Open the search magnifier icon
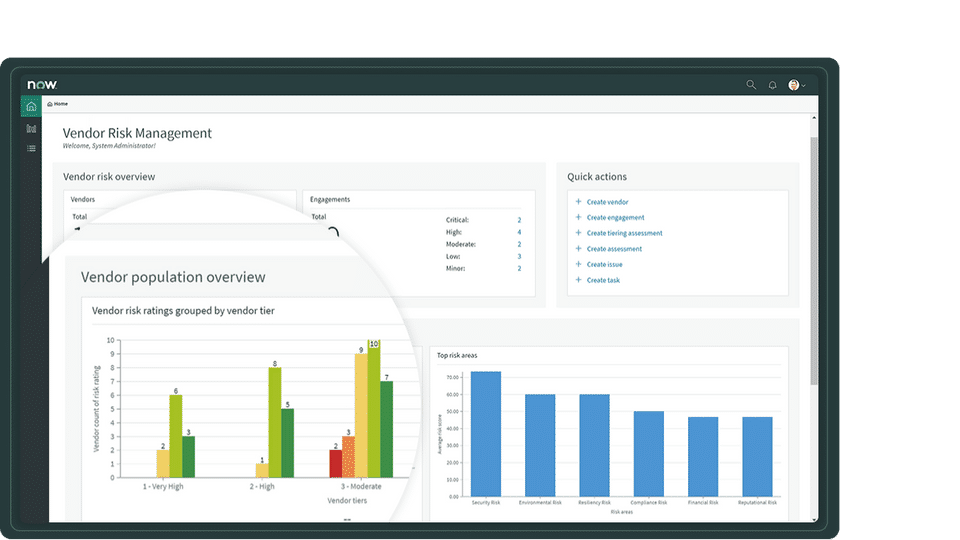The width and height of the screenshot is (960, 540). [x=751, y=85]
